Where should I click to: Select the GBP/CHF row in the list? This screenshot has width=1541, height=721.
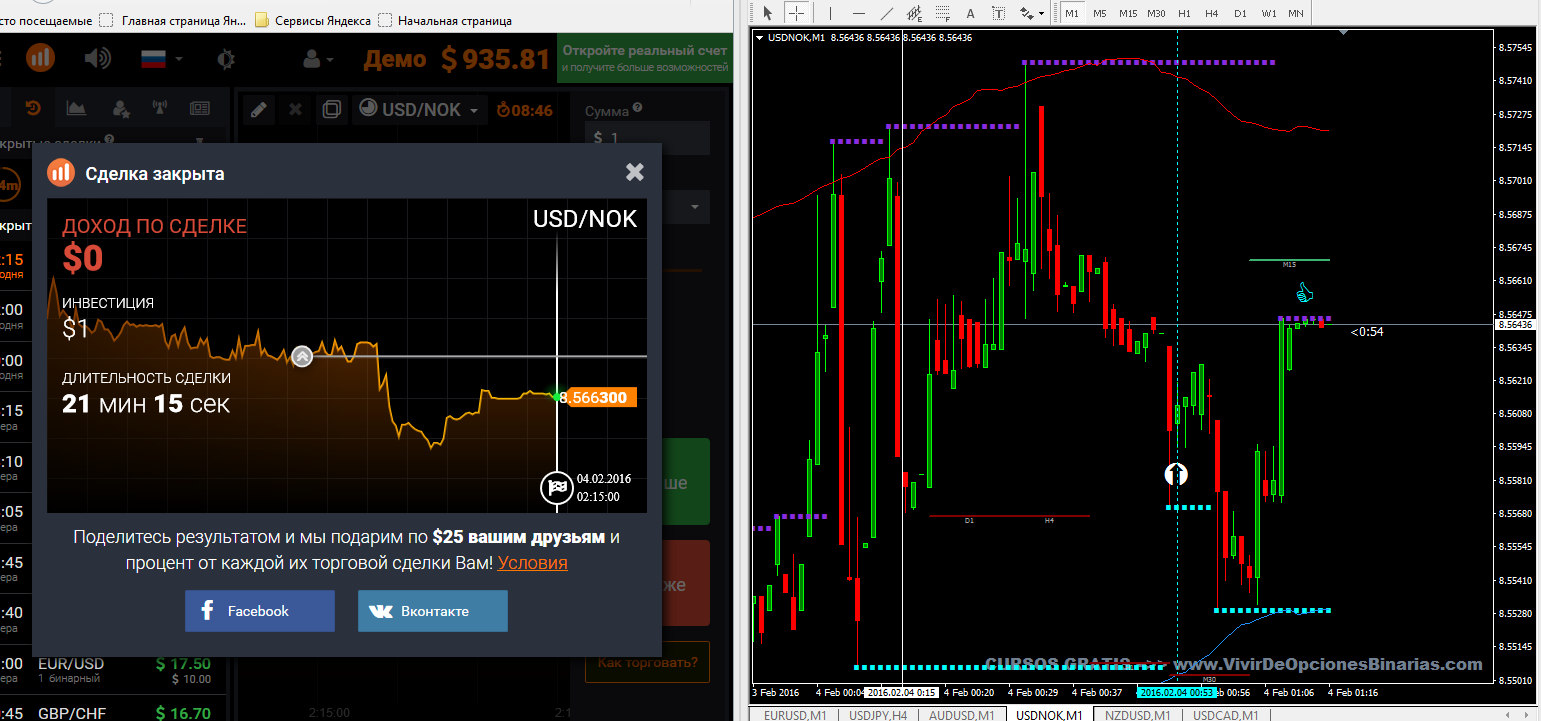click(115, 712)
